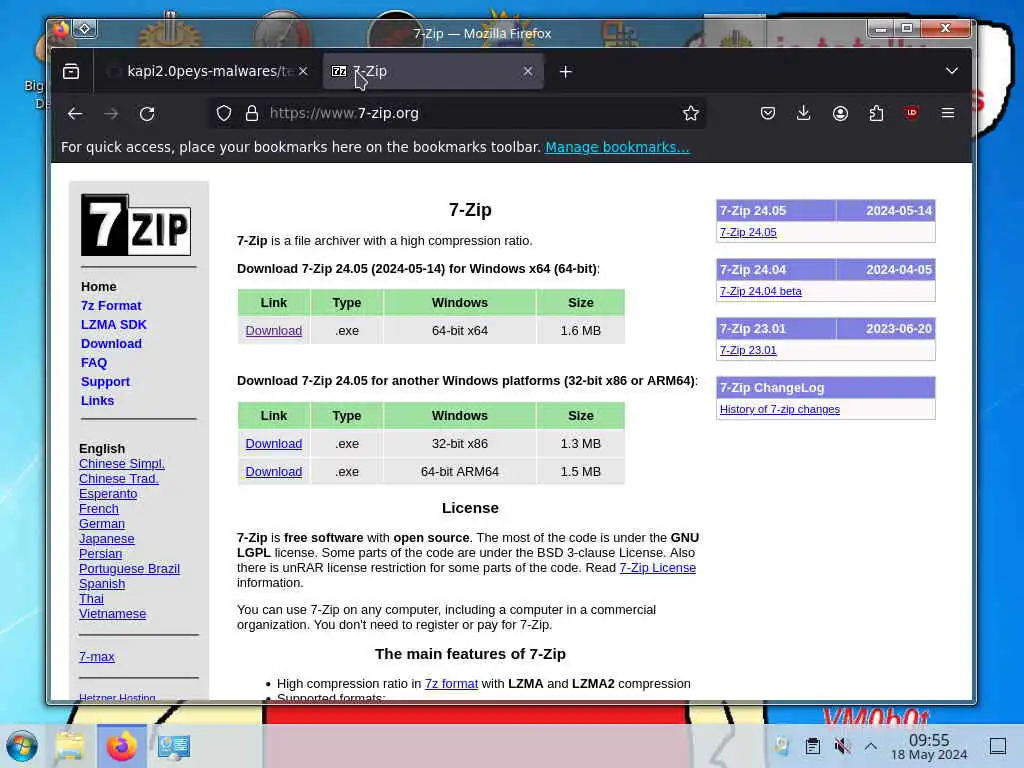Download the 64-bit ARM64 .exe
1024x768 pixels.
274,472
